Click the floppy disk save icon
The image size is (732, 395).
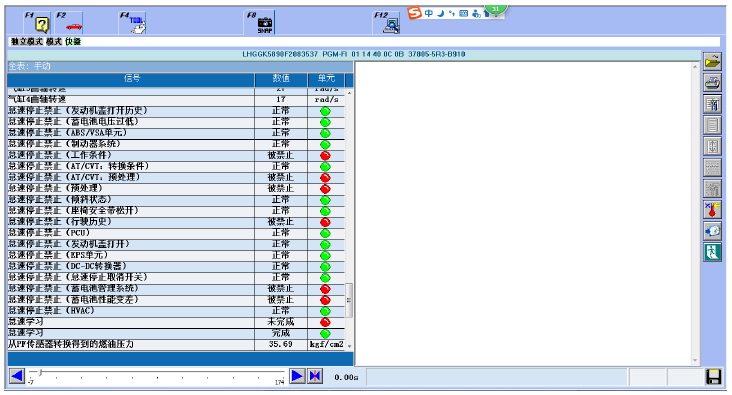pyautogui.click(x=713, y=376)
